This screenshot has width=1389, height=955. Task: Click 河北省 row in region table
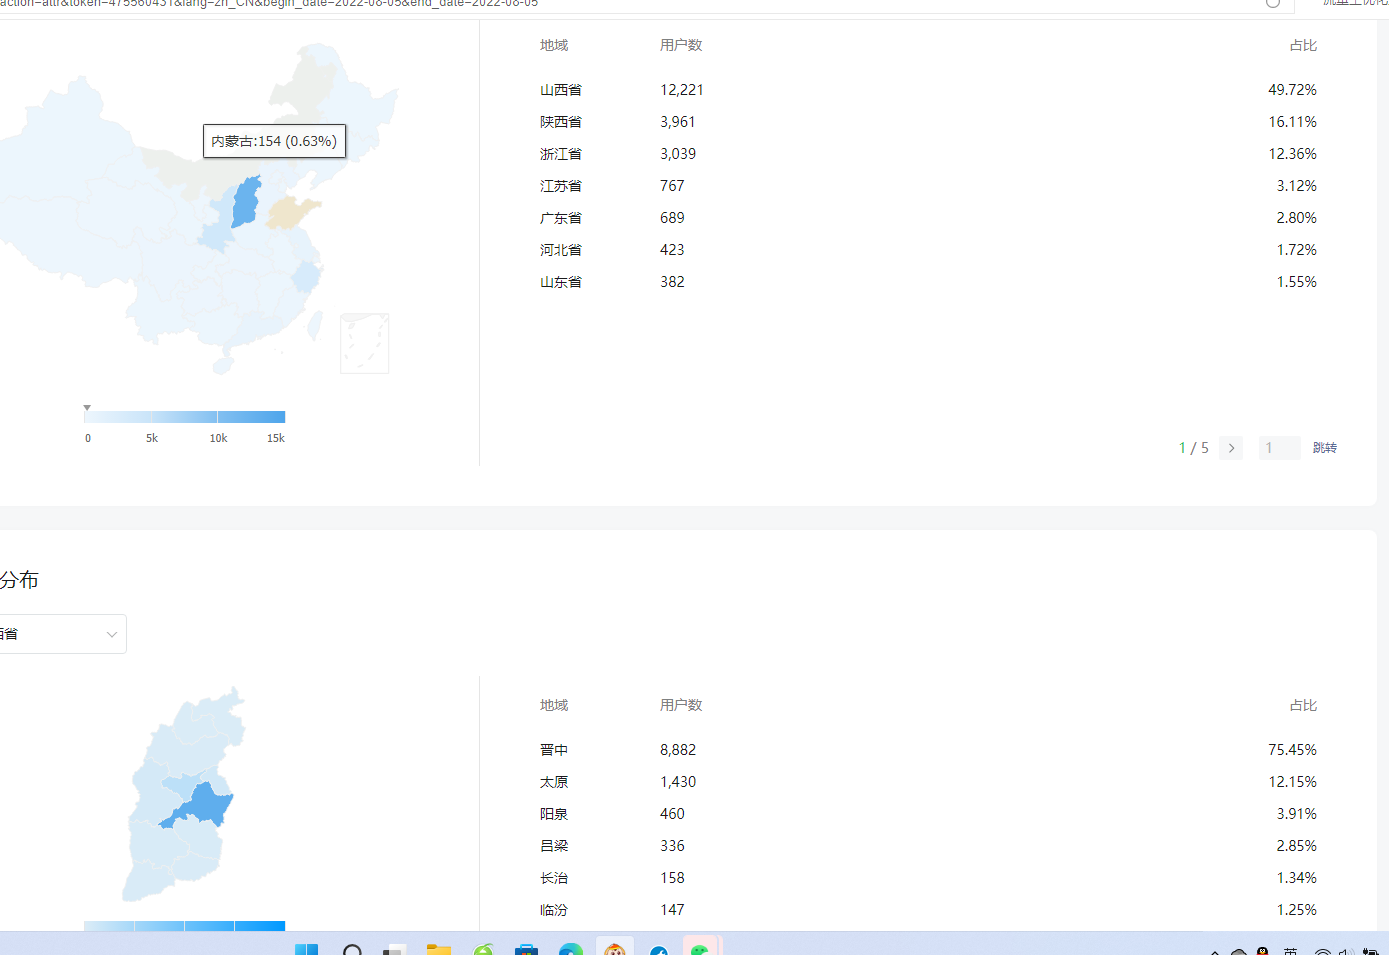tap(928, 250)
